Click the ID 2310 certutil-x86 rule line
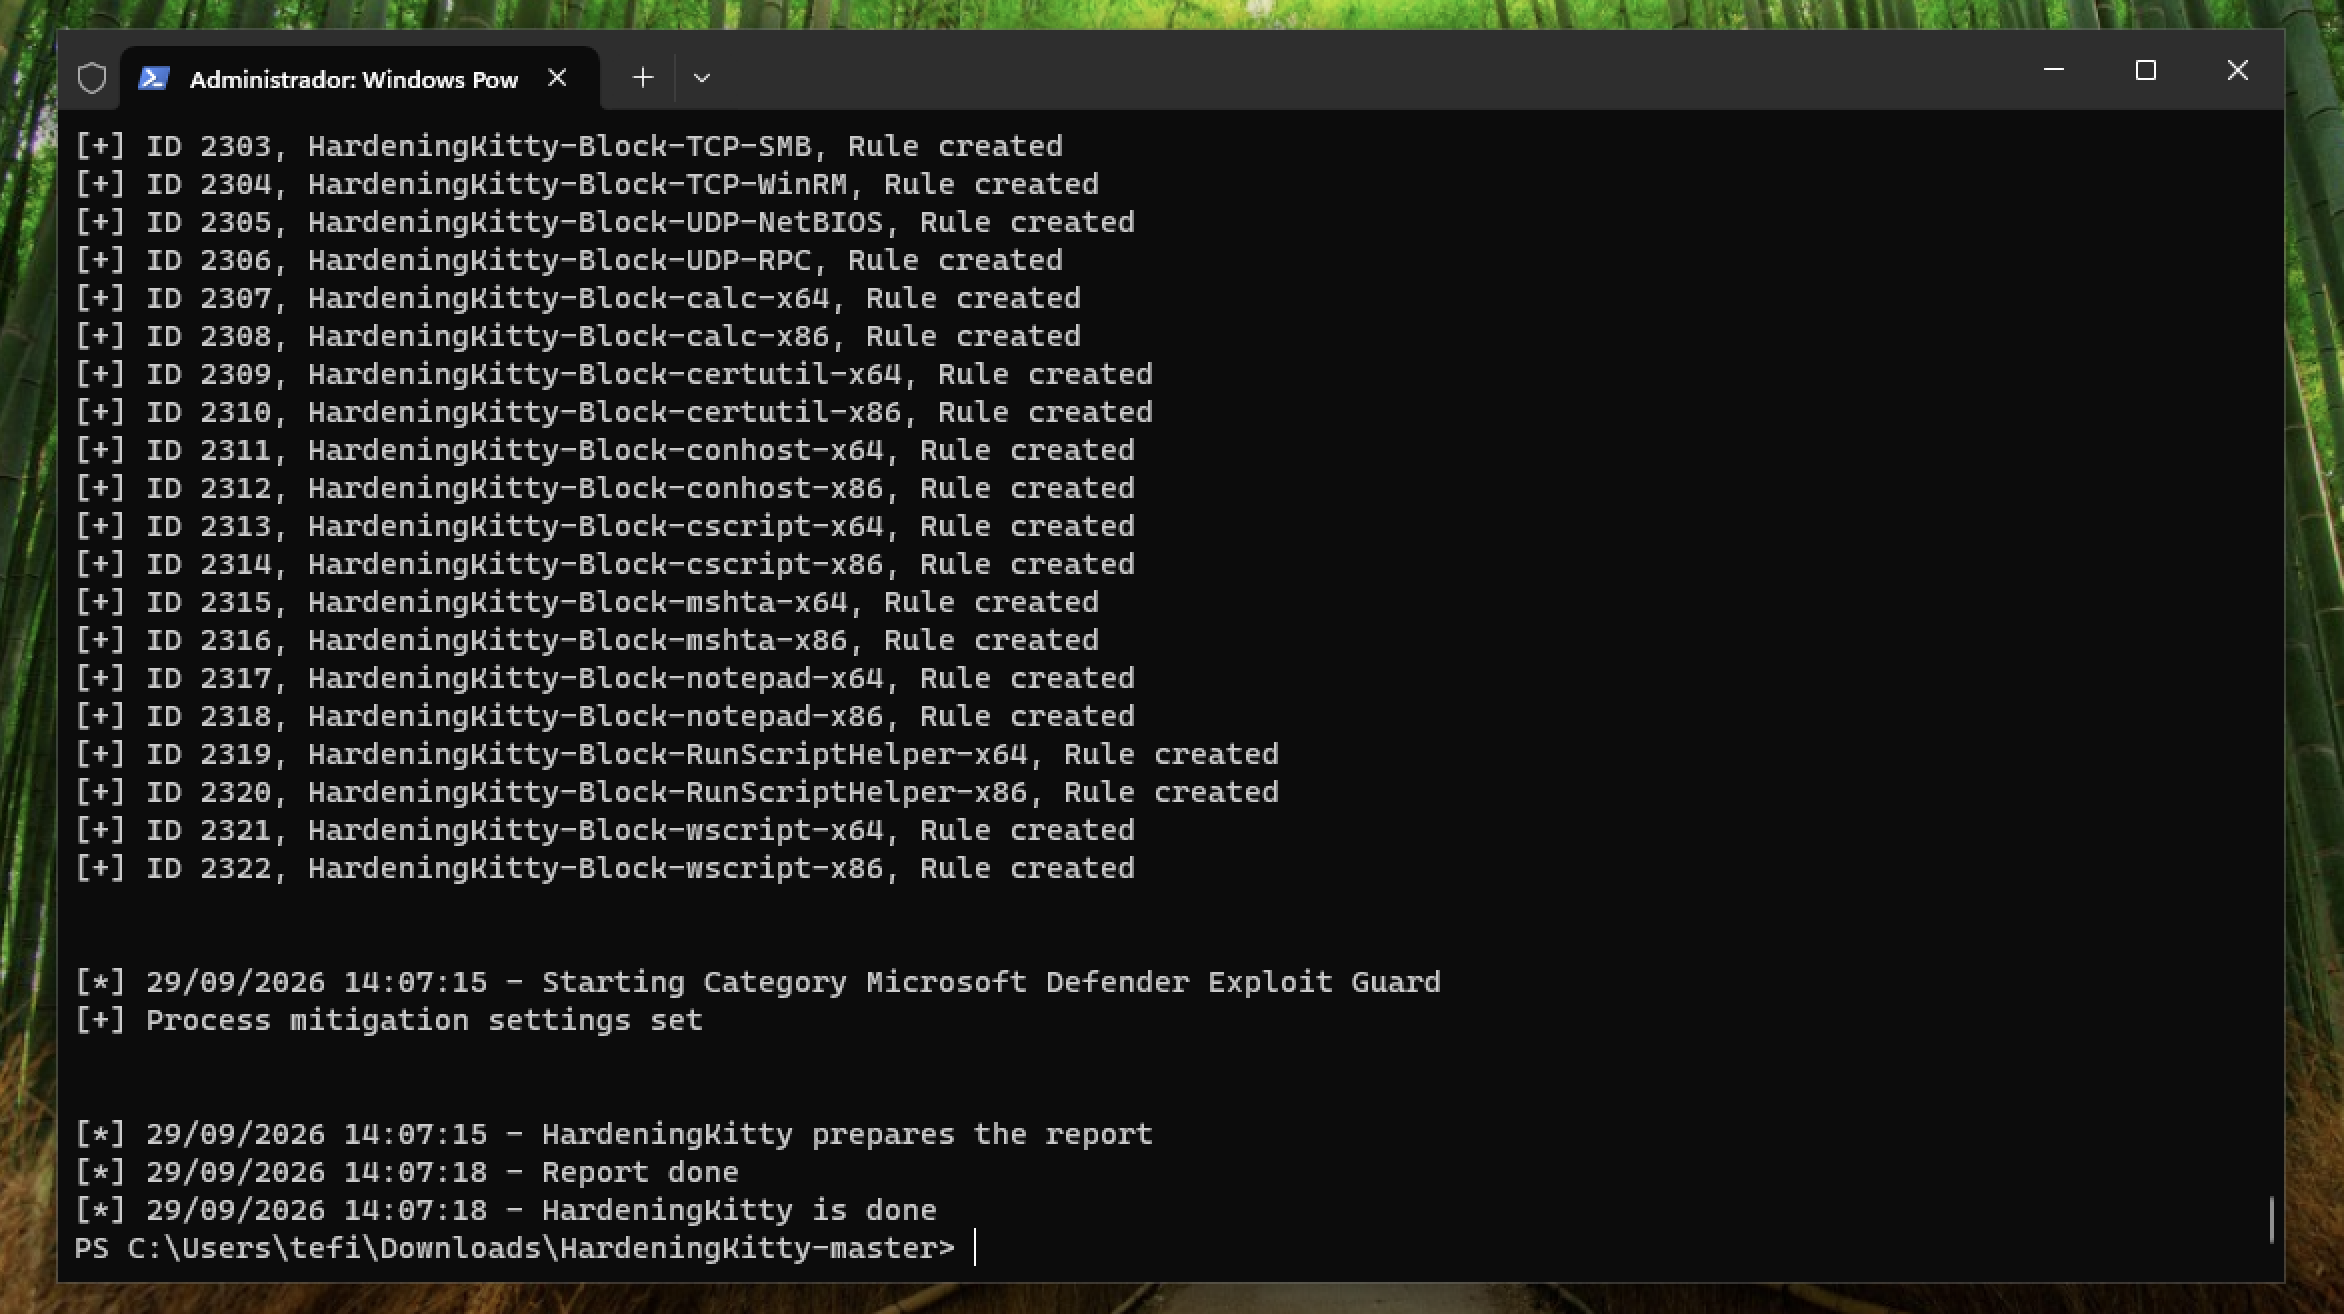The width and height of the screenshot is (2344, 1314). (614, 412)
